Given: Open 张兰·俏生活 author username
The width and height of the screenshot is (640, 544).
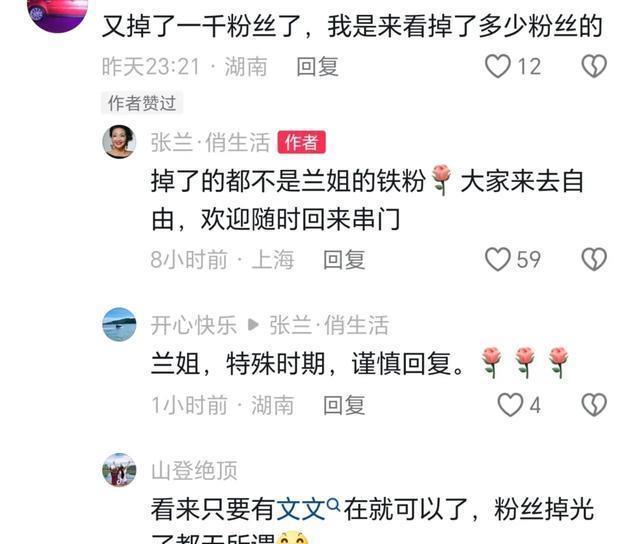Looking at the screenshot, I should 210,142.
